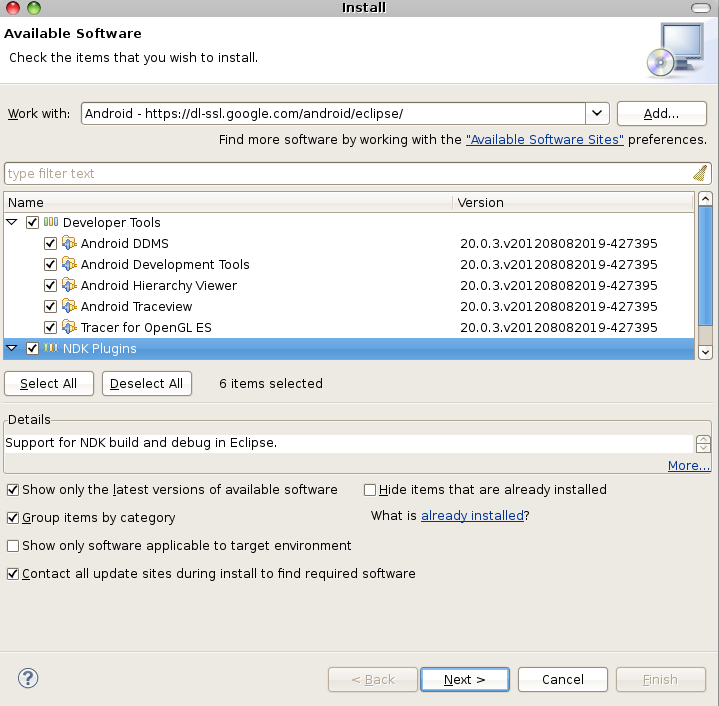Click Select All button
Viewport: 719px width, 706px height.
tap(49, 383)
